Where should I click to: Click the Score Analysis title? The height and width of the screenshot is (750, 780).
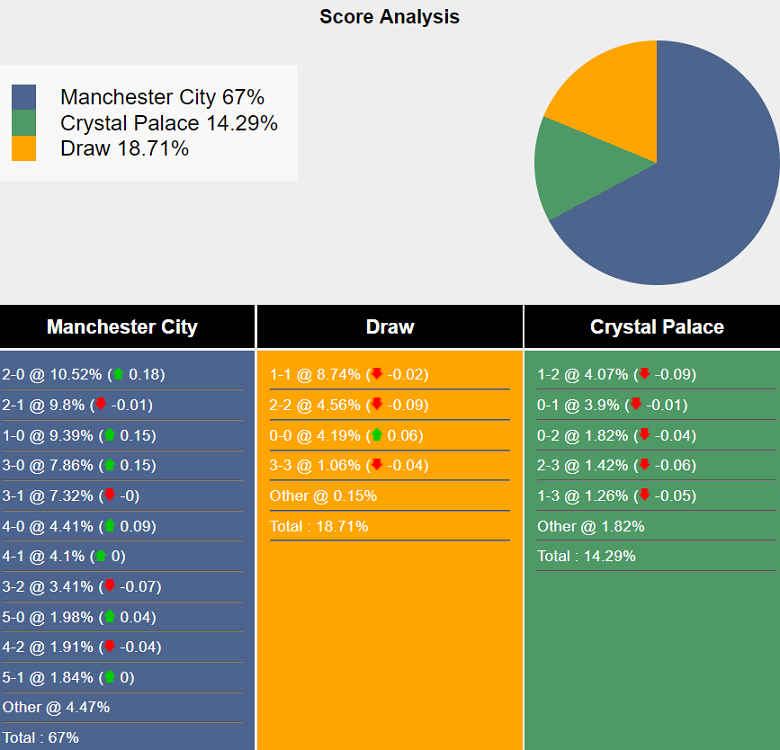[390, 17]
